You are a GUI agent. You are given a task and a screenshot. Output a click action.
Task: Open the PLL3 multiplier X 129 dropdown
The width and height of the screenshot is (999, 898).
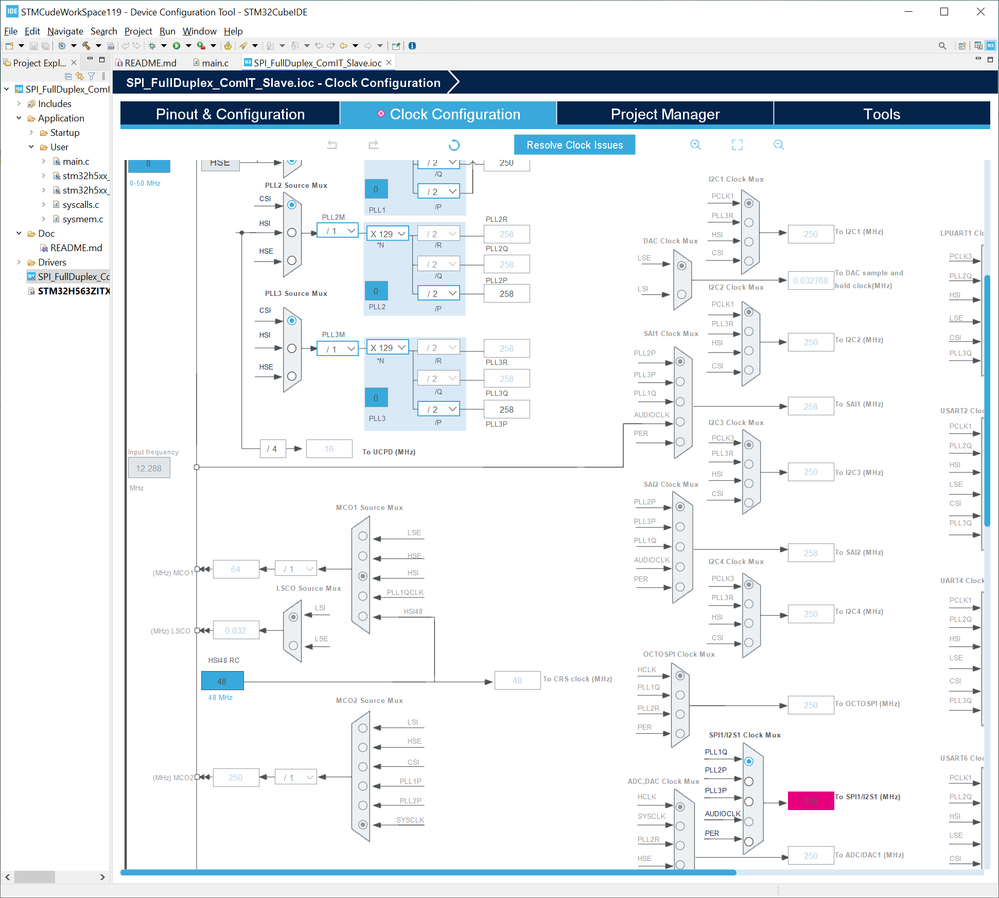pyautogui.click(x=387, y=348)
